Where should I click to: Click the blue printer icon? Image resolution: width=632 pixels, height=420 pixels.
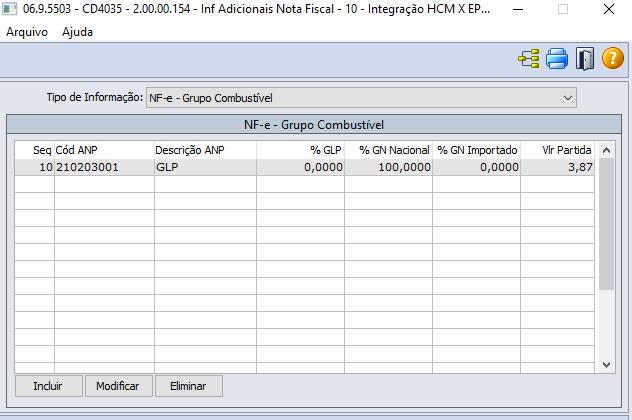(x=557, y=59)
